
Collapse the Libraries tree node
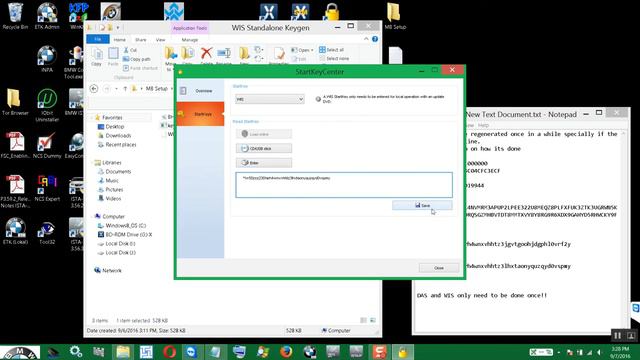point(91,162)
